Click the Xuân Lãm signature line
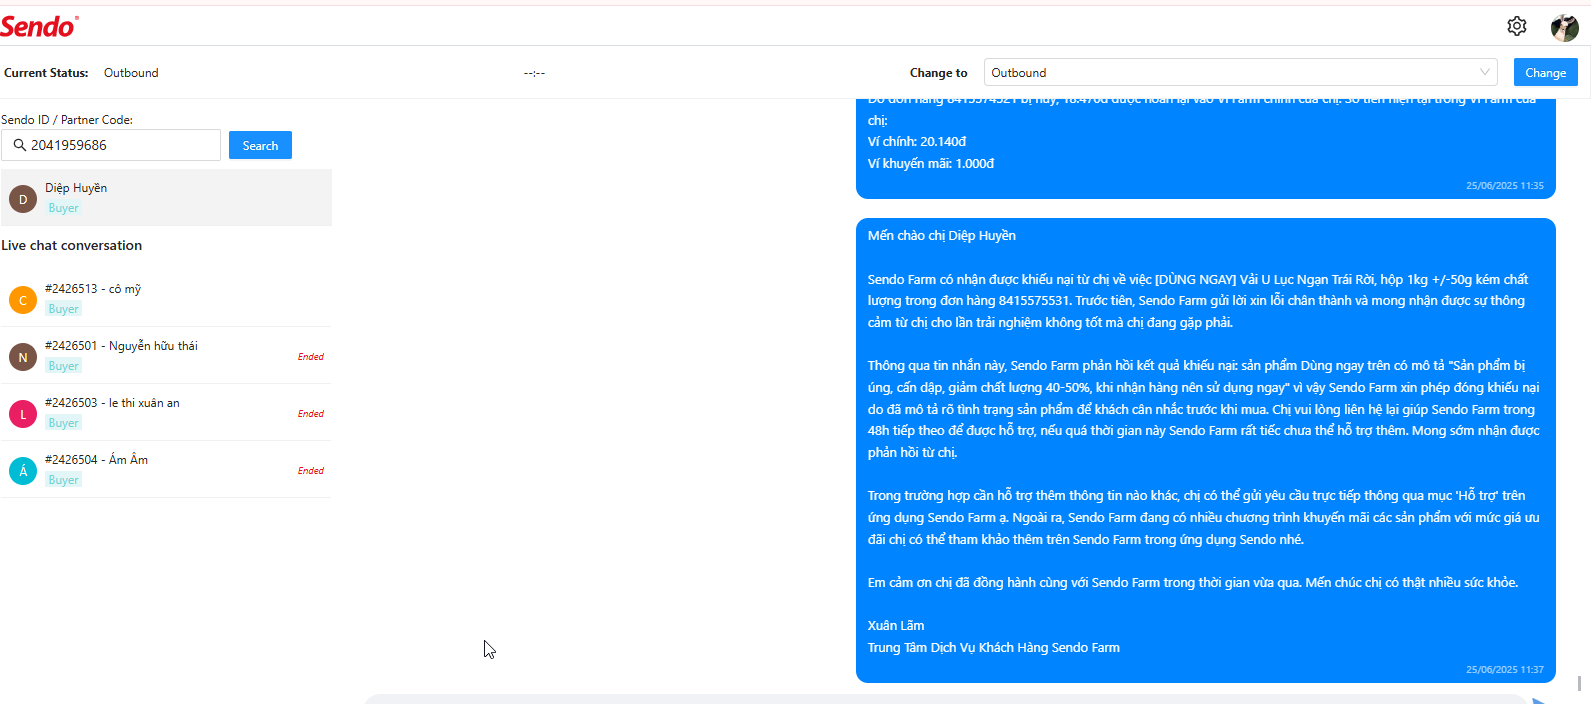Viewport: 1591px width, 704px height. (896, 626)
